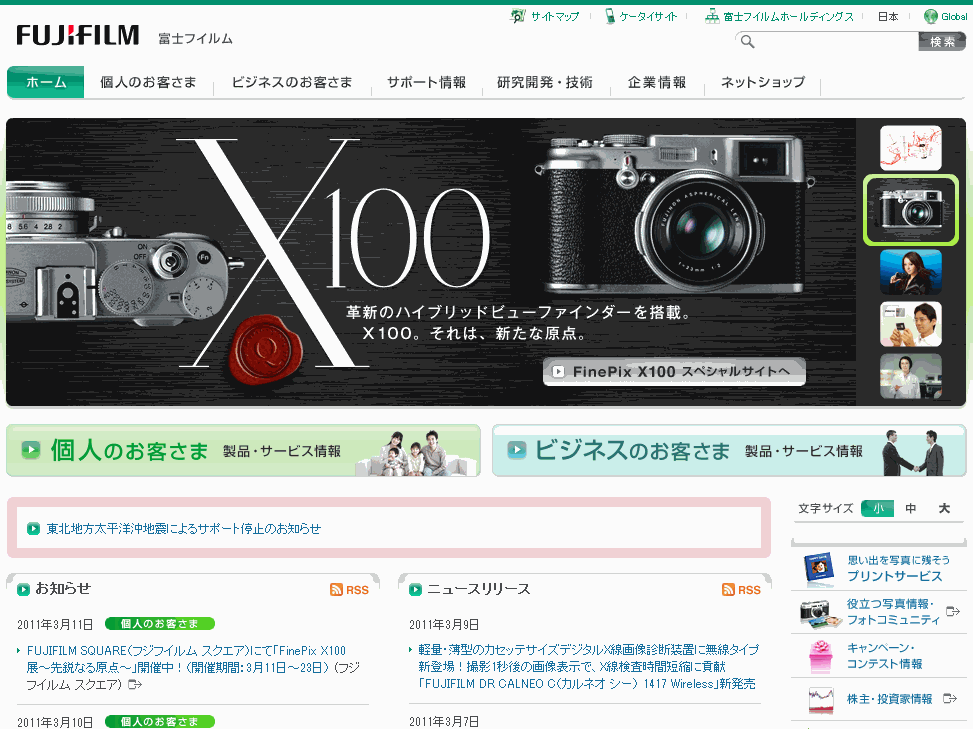The image size is (973, 729).
Task: Click the magnifying glass search icon
Action: (x=747, y=42)
